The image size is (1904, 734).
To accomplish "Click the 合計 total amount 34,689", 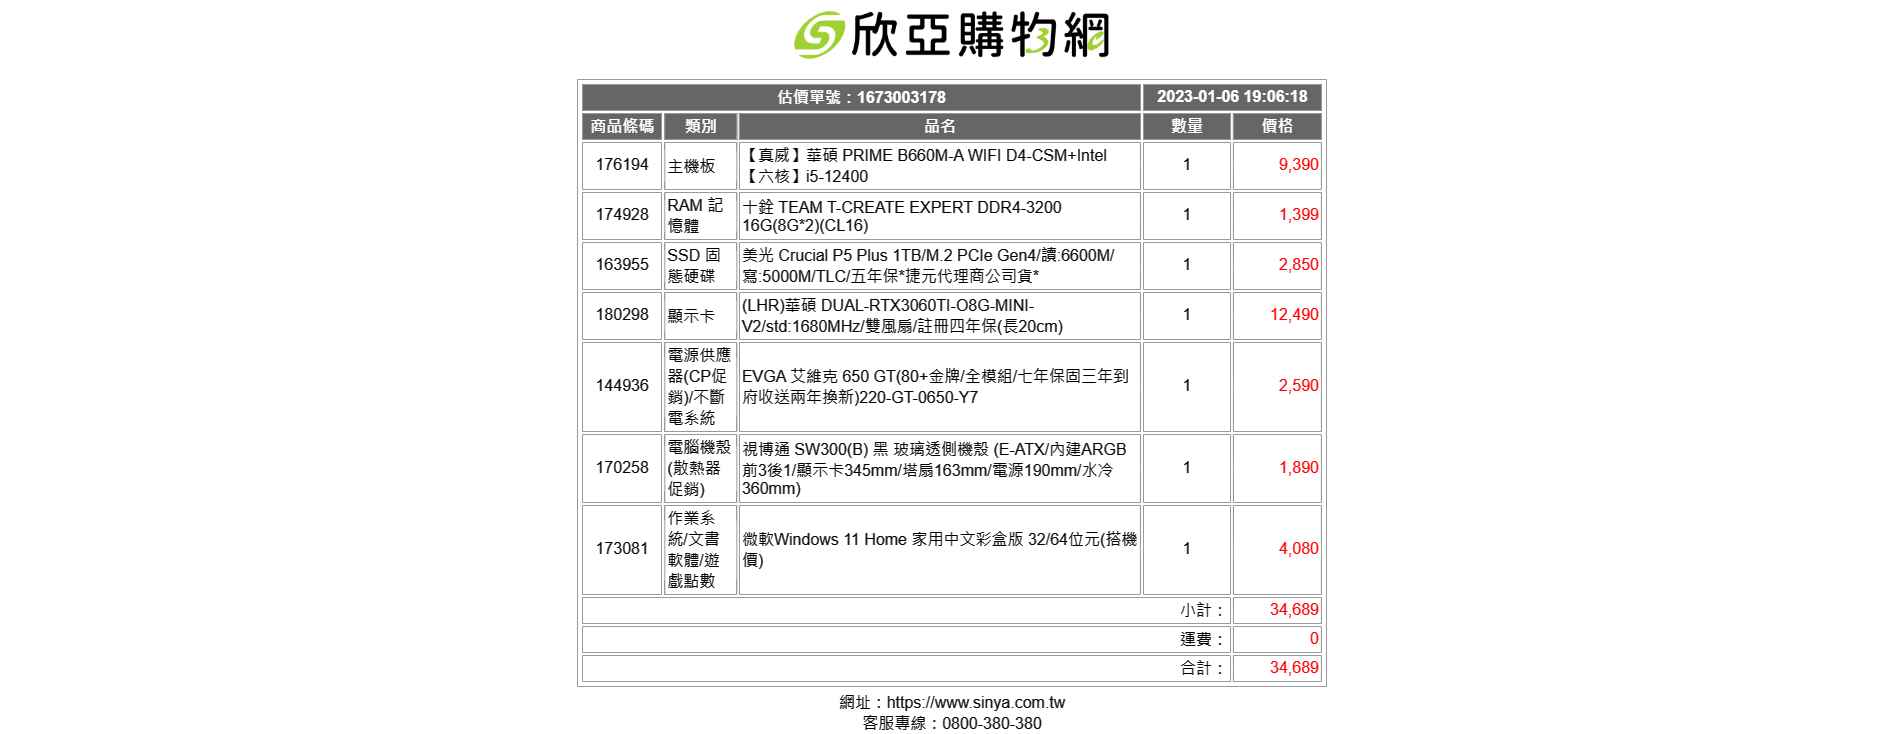I will 1293,668.
